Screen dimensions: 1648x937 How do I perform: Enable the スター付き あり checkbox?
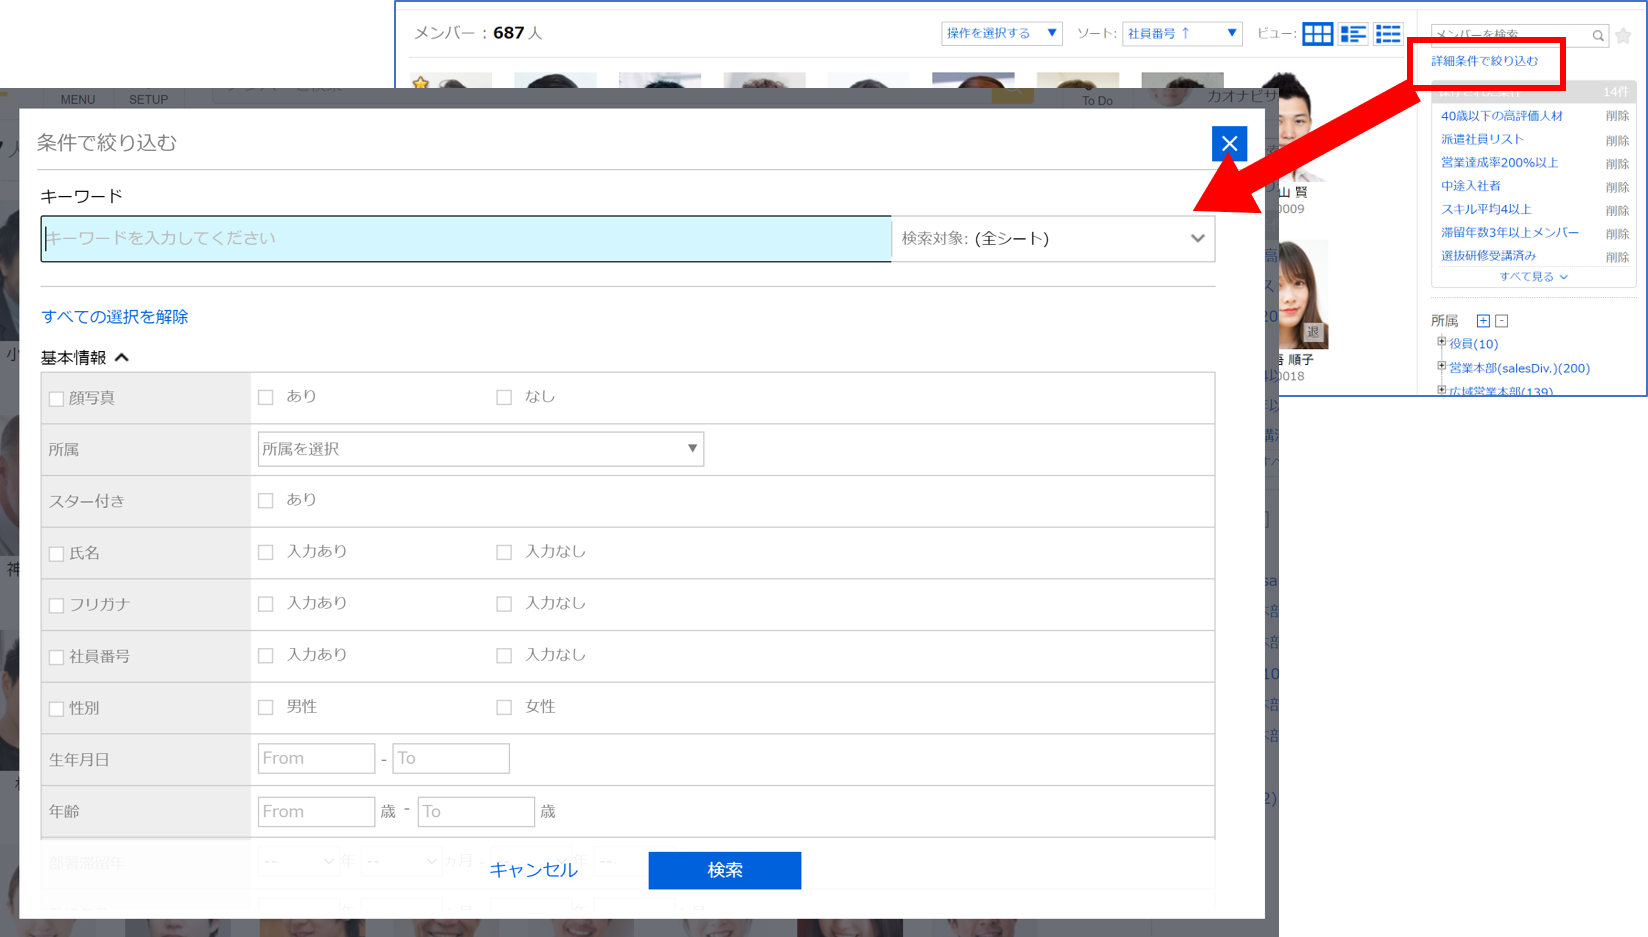[x=266, y=500]
